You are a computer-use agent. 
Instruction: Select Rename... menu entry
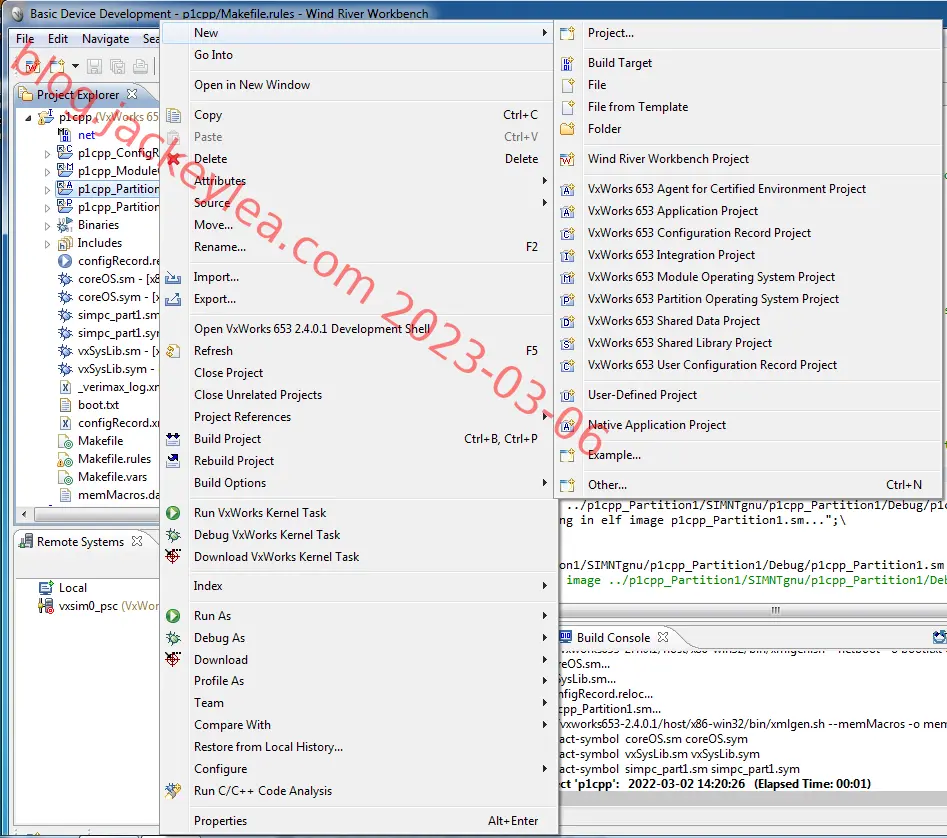370,247
